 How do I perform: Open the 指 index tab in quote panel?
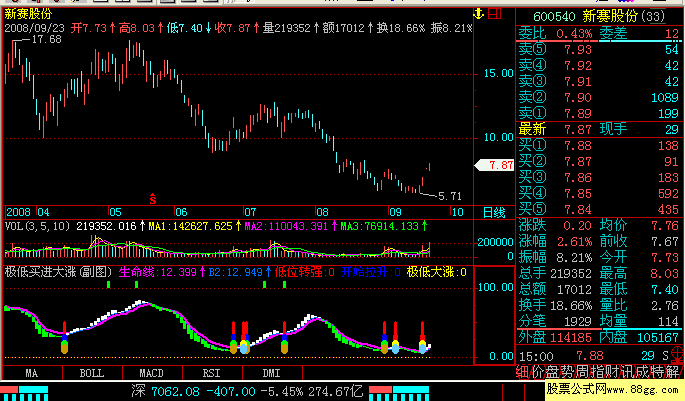click(x=597, y=372)
